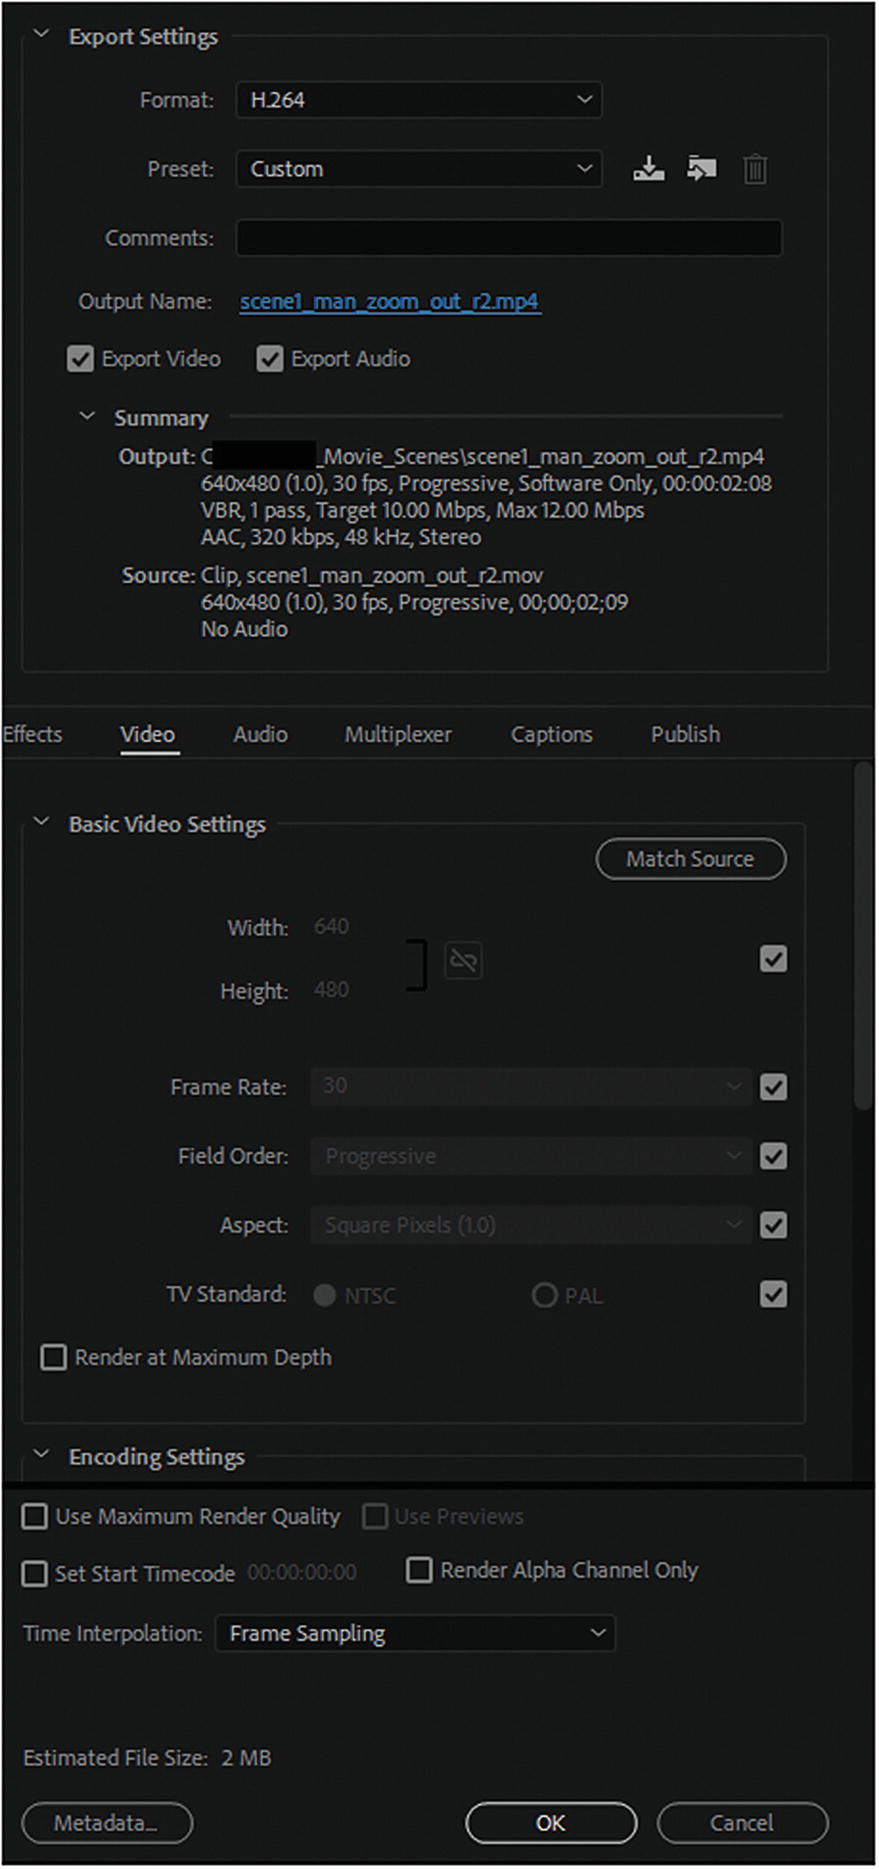This screenshot has height=1869, width=879.
Task: Click the Match Source button
Action: click(690, 859)
